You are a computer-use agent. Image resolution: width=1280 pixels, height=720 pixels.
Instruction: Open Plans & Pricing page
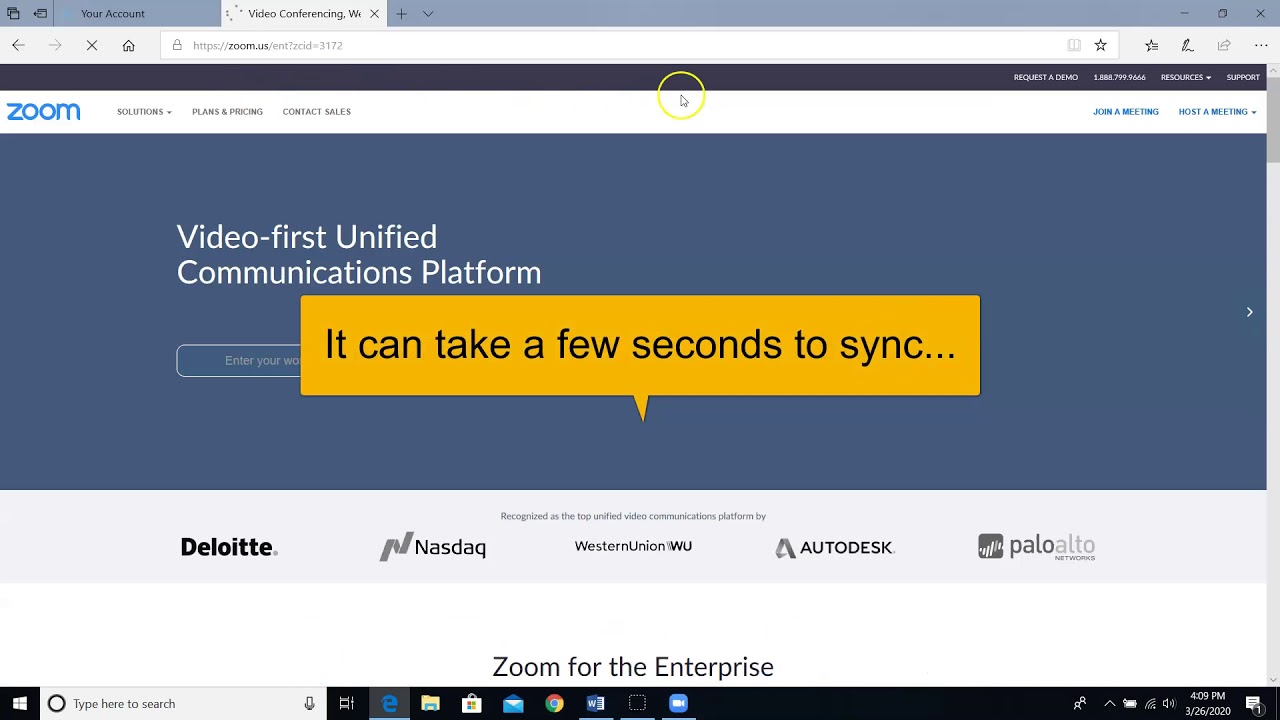point(227,112)
